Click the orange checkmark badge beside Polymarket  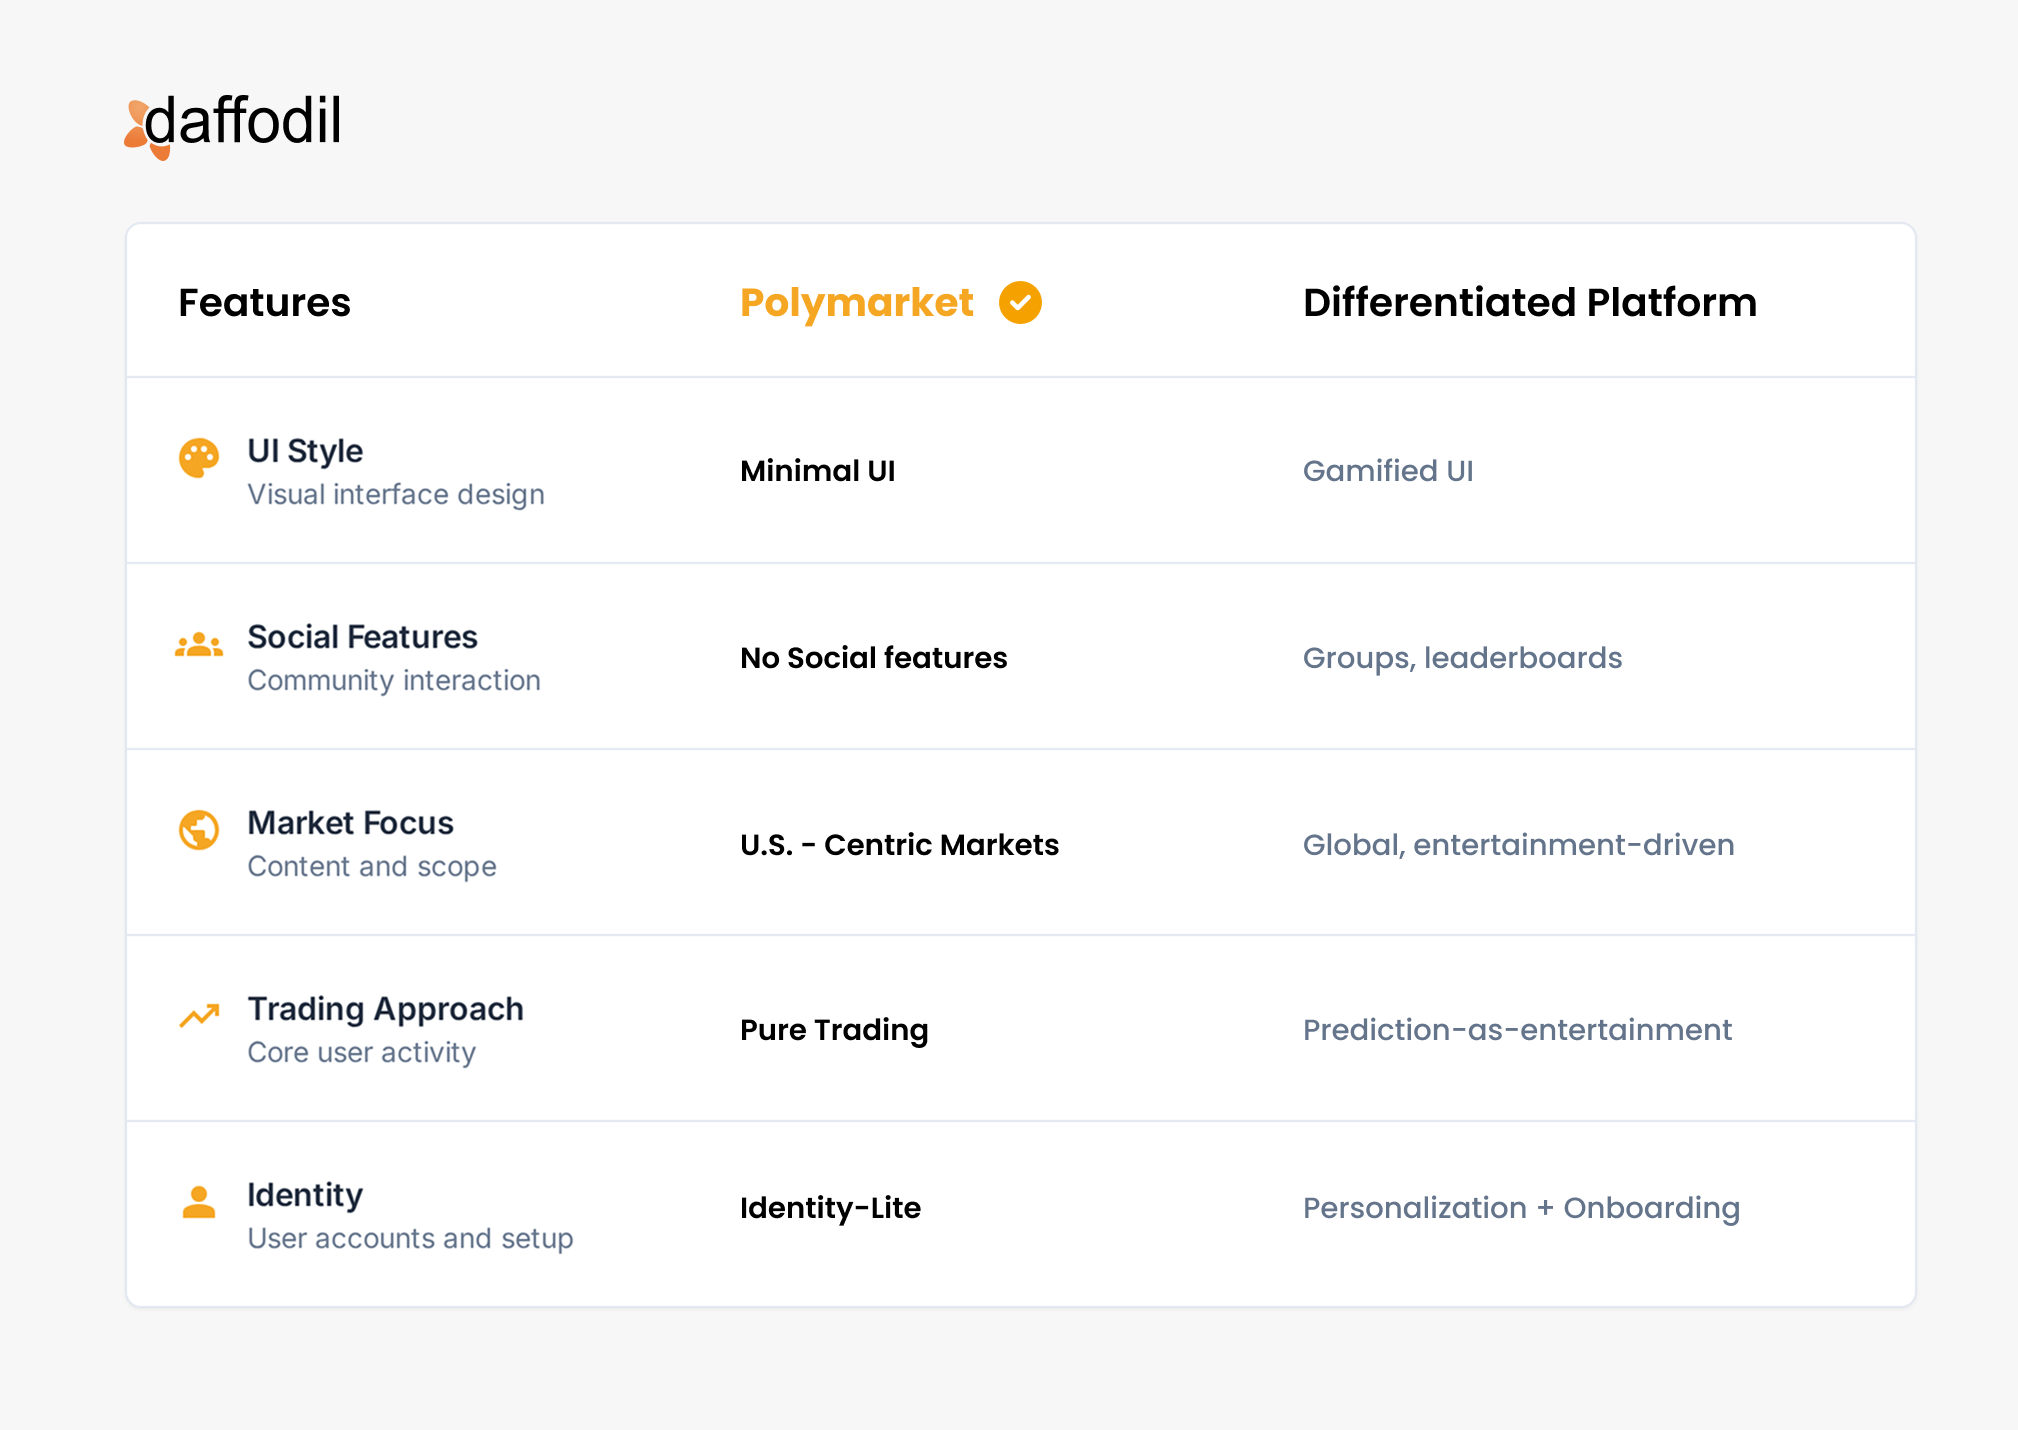click(x=1020, y=302)
